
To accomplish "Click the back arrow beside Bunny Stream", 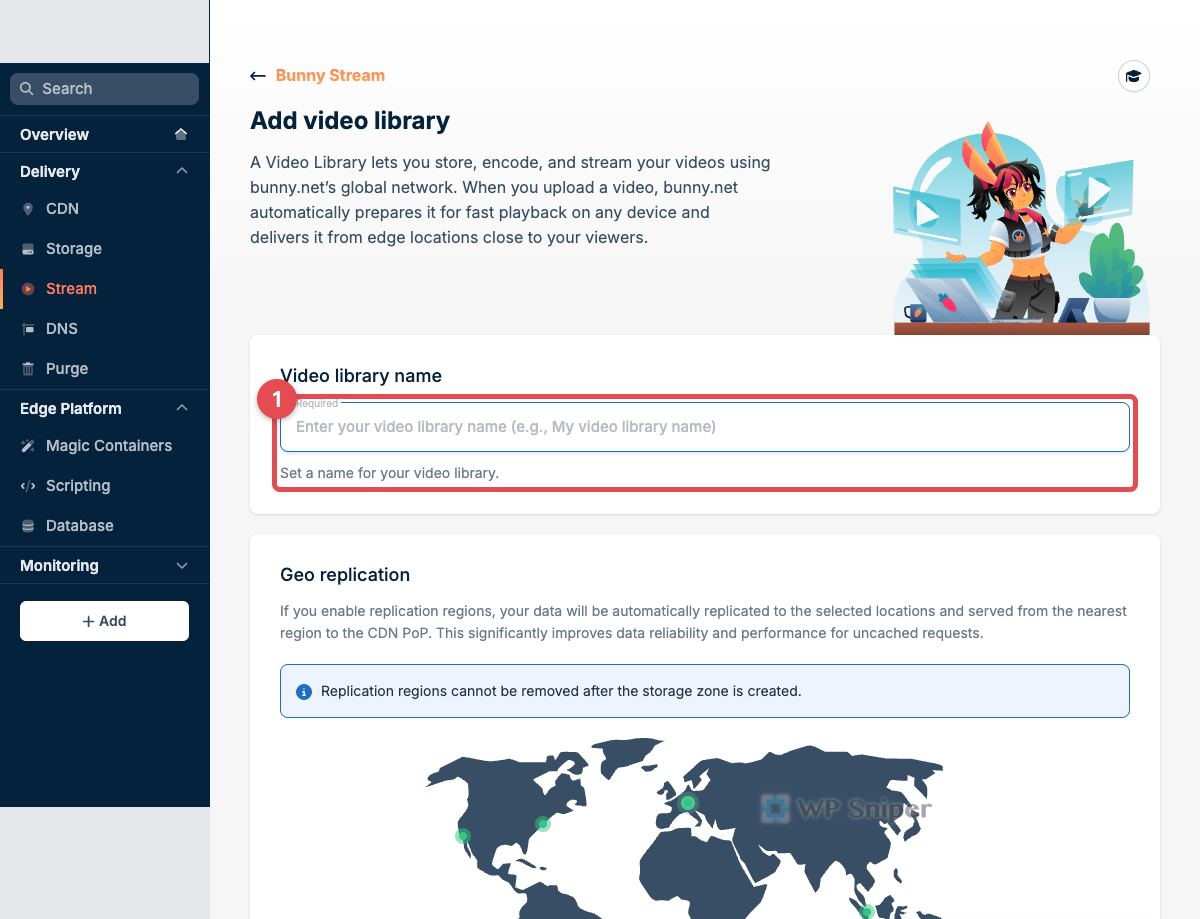I will (x=258, y=76).
